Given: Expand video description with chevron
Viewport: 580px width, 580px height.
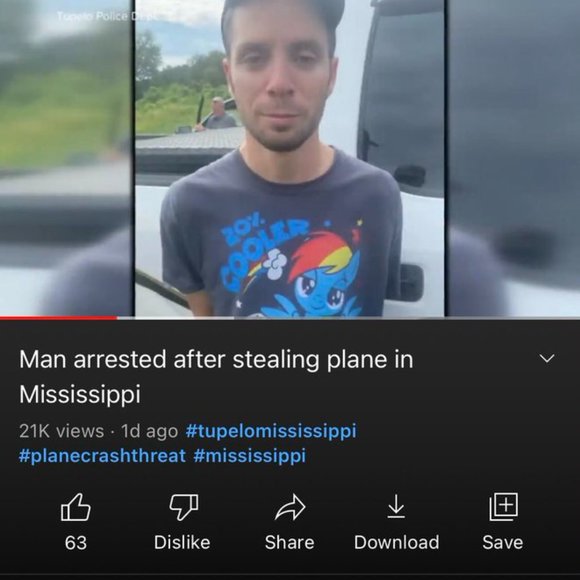Looking at the screenshot, I should click(547, 358).
